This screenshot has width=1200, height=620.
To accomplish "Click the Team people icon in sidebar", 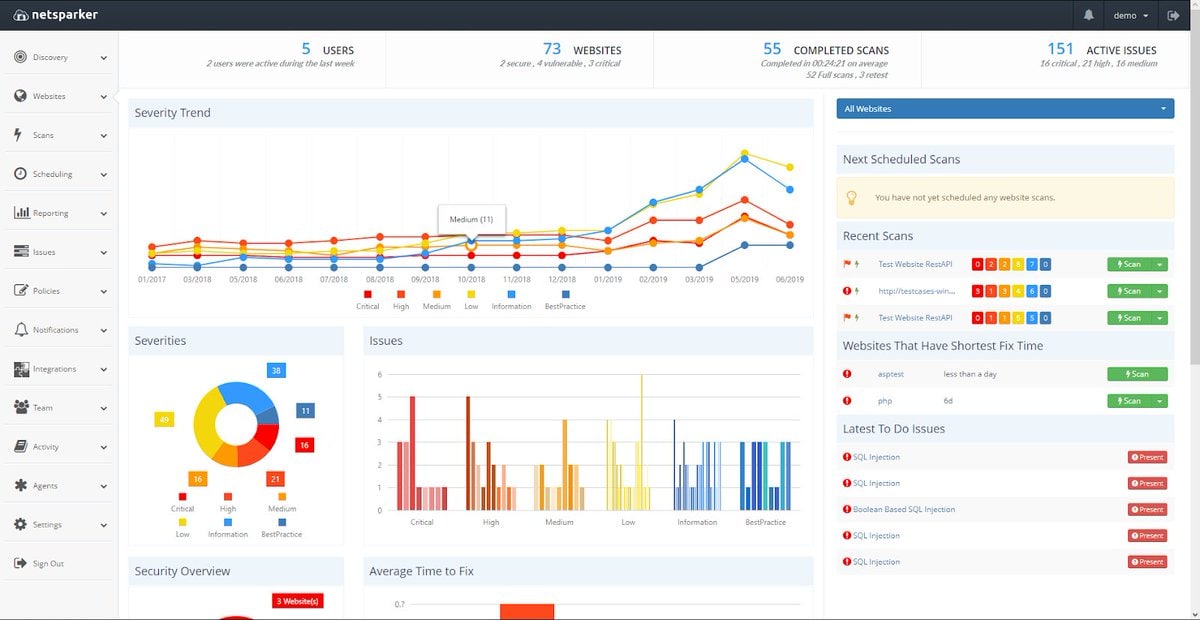I will (x=21, y=408).
